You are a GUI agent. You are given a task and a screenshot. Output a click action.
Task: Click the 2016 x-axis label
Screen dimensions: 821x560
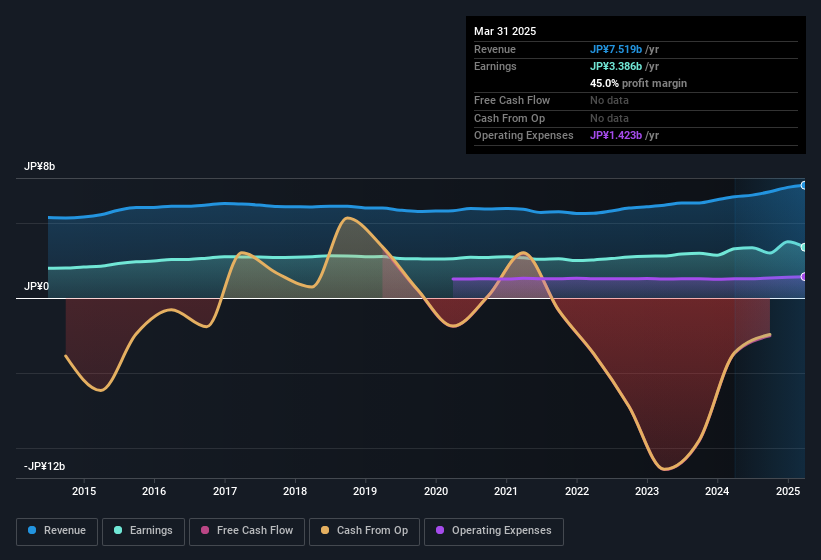tap(154, 491)
